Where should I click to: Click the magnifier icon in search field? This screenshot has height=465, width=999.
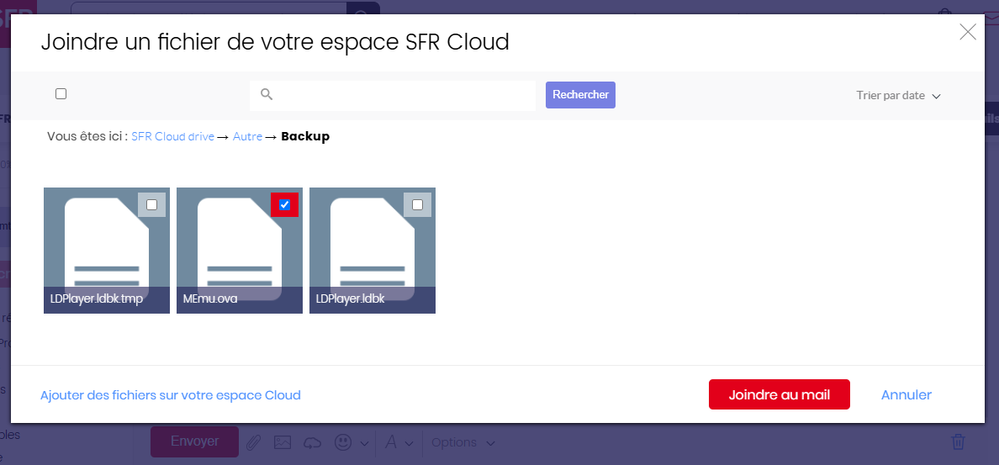pyautogui.click(x=266, y=95)
